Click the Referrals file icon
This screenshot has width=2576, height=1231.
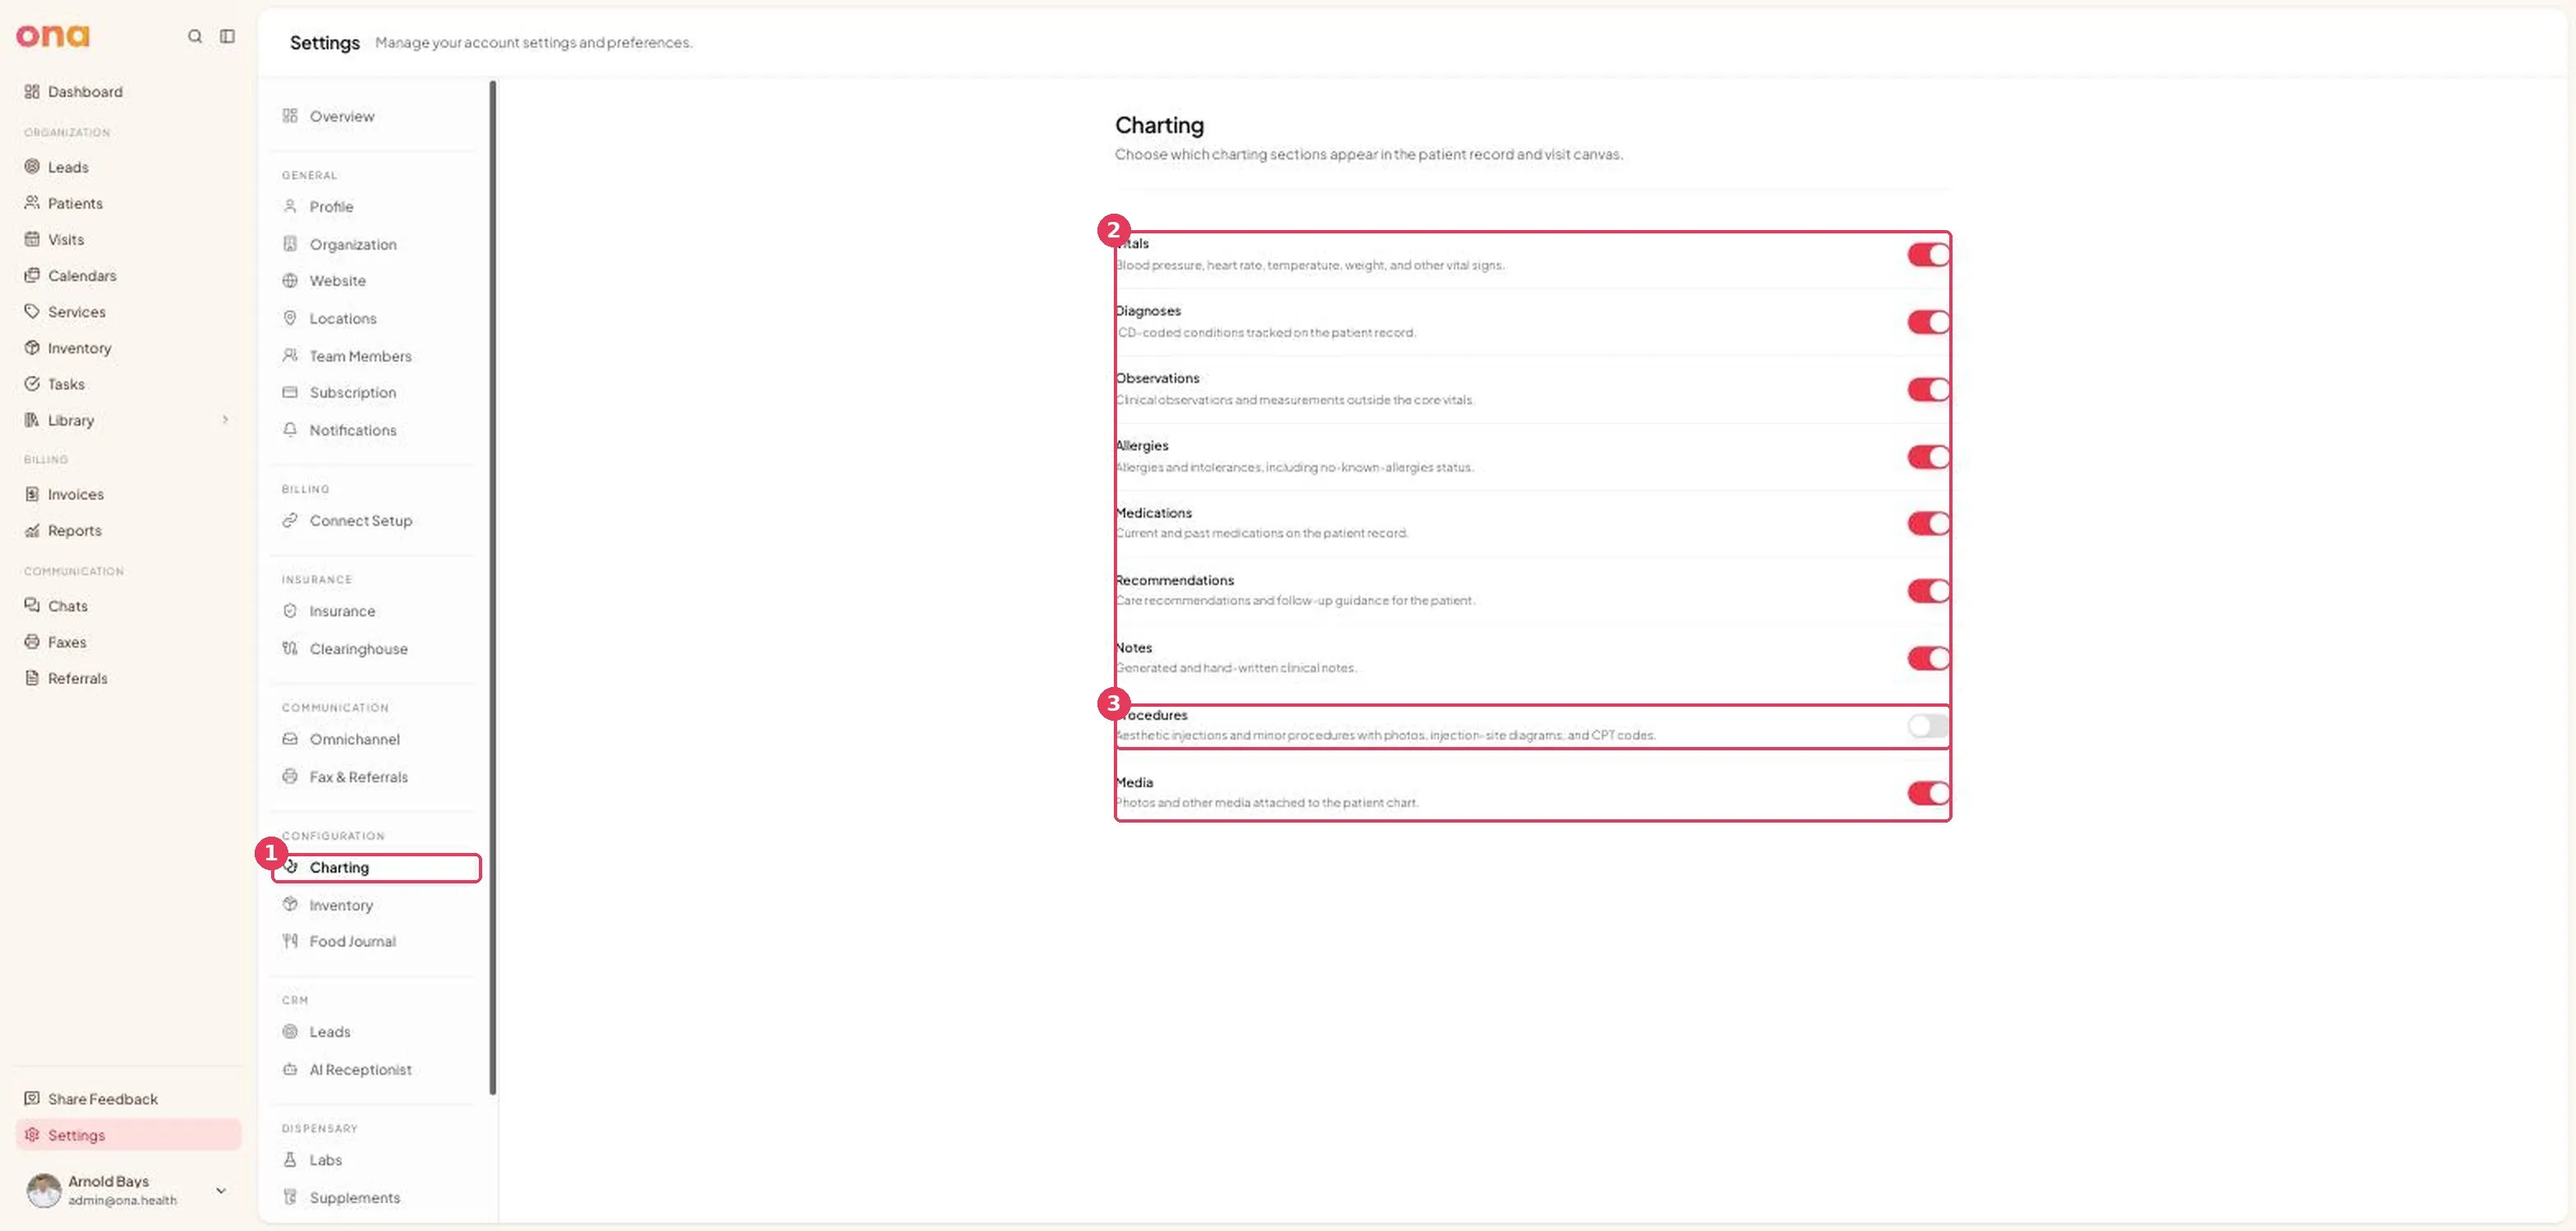(32, 677)
